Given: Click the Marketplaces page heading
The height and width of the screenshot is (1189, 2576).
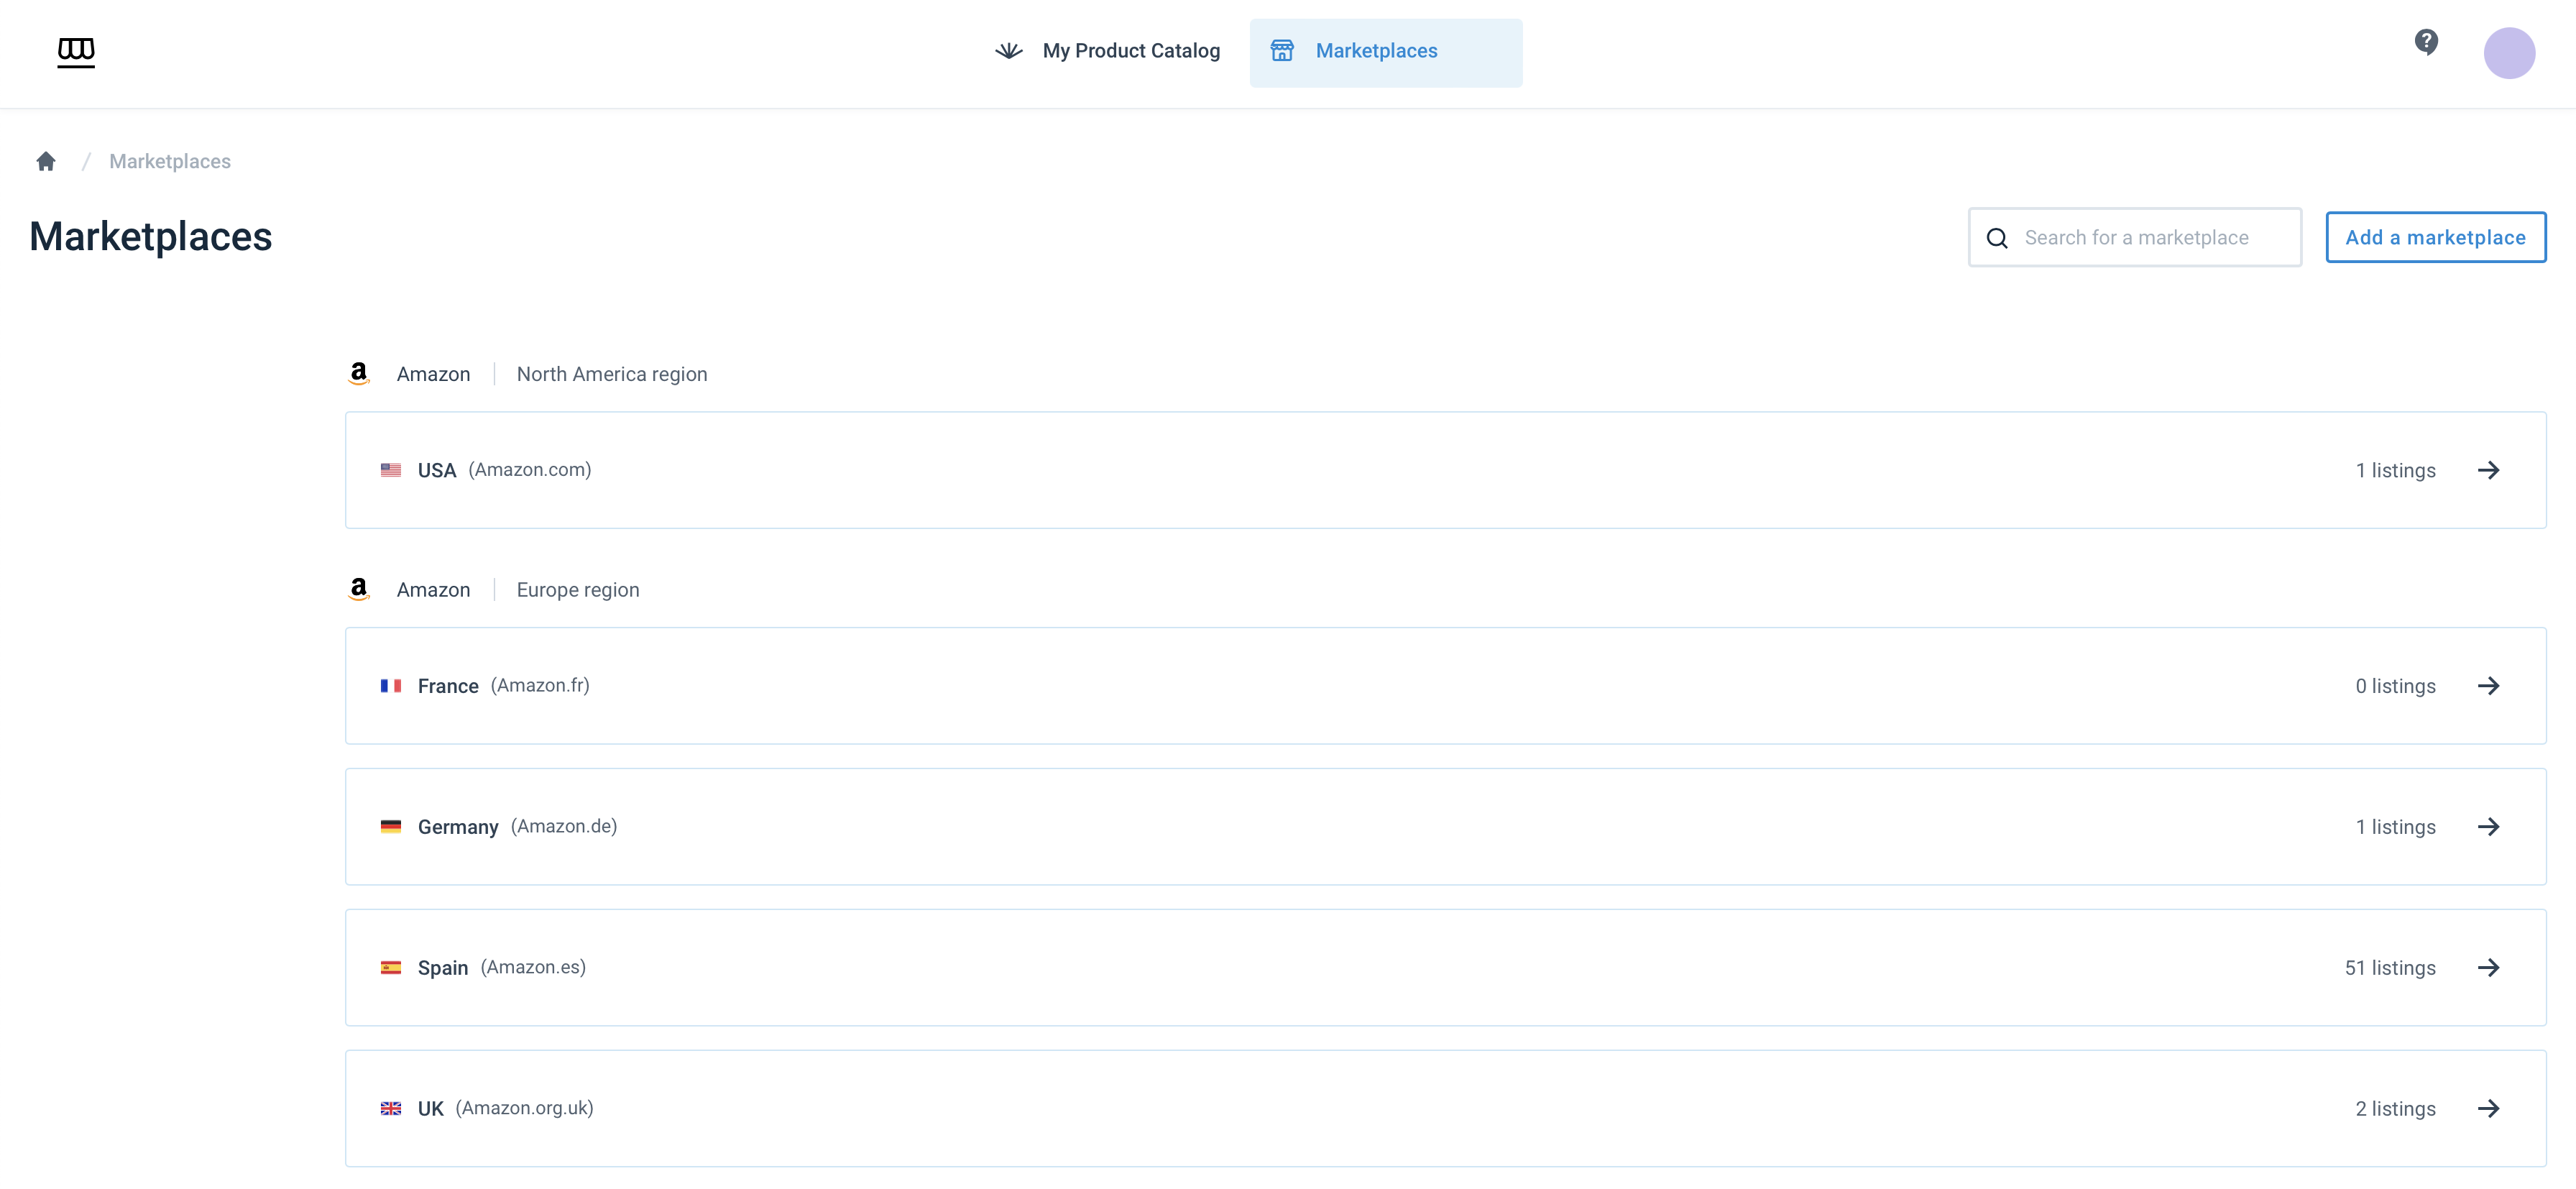Looking at the screenshot, I should [151, 237].
